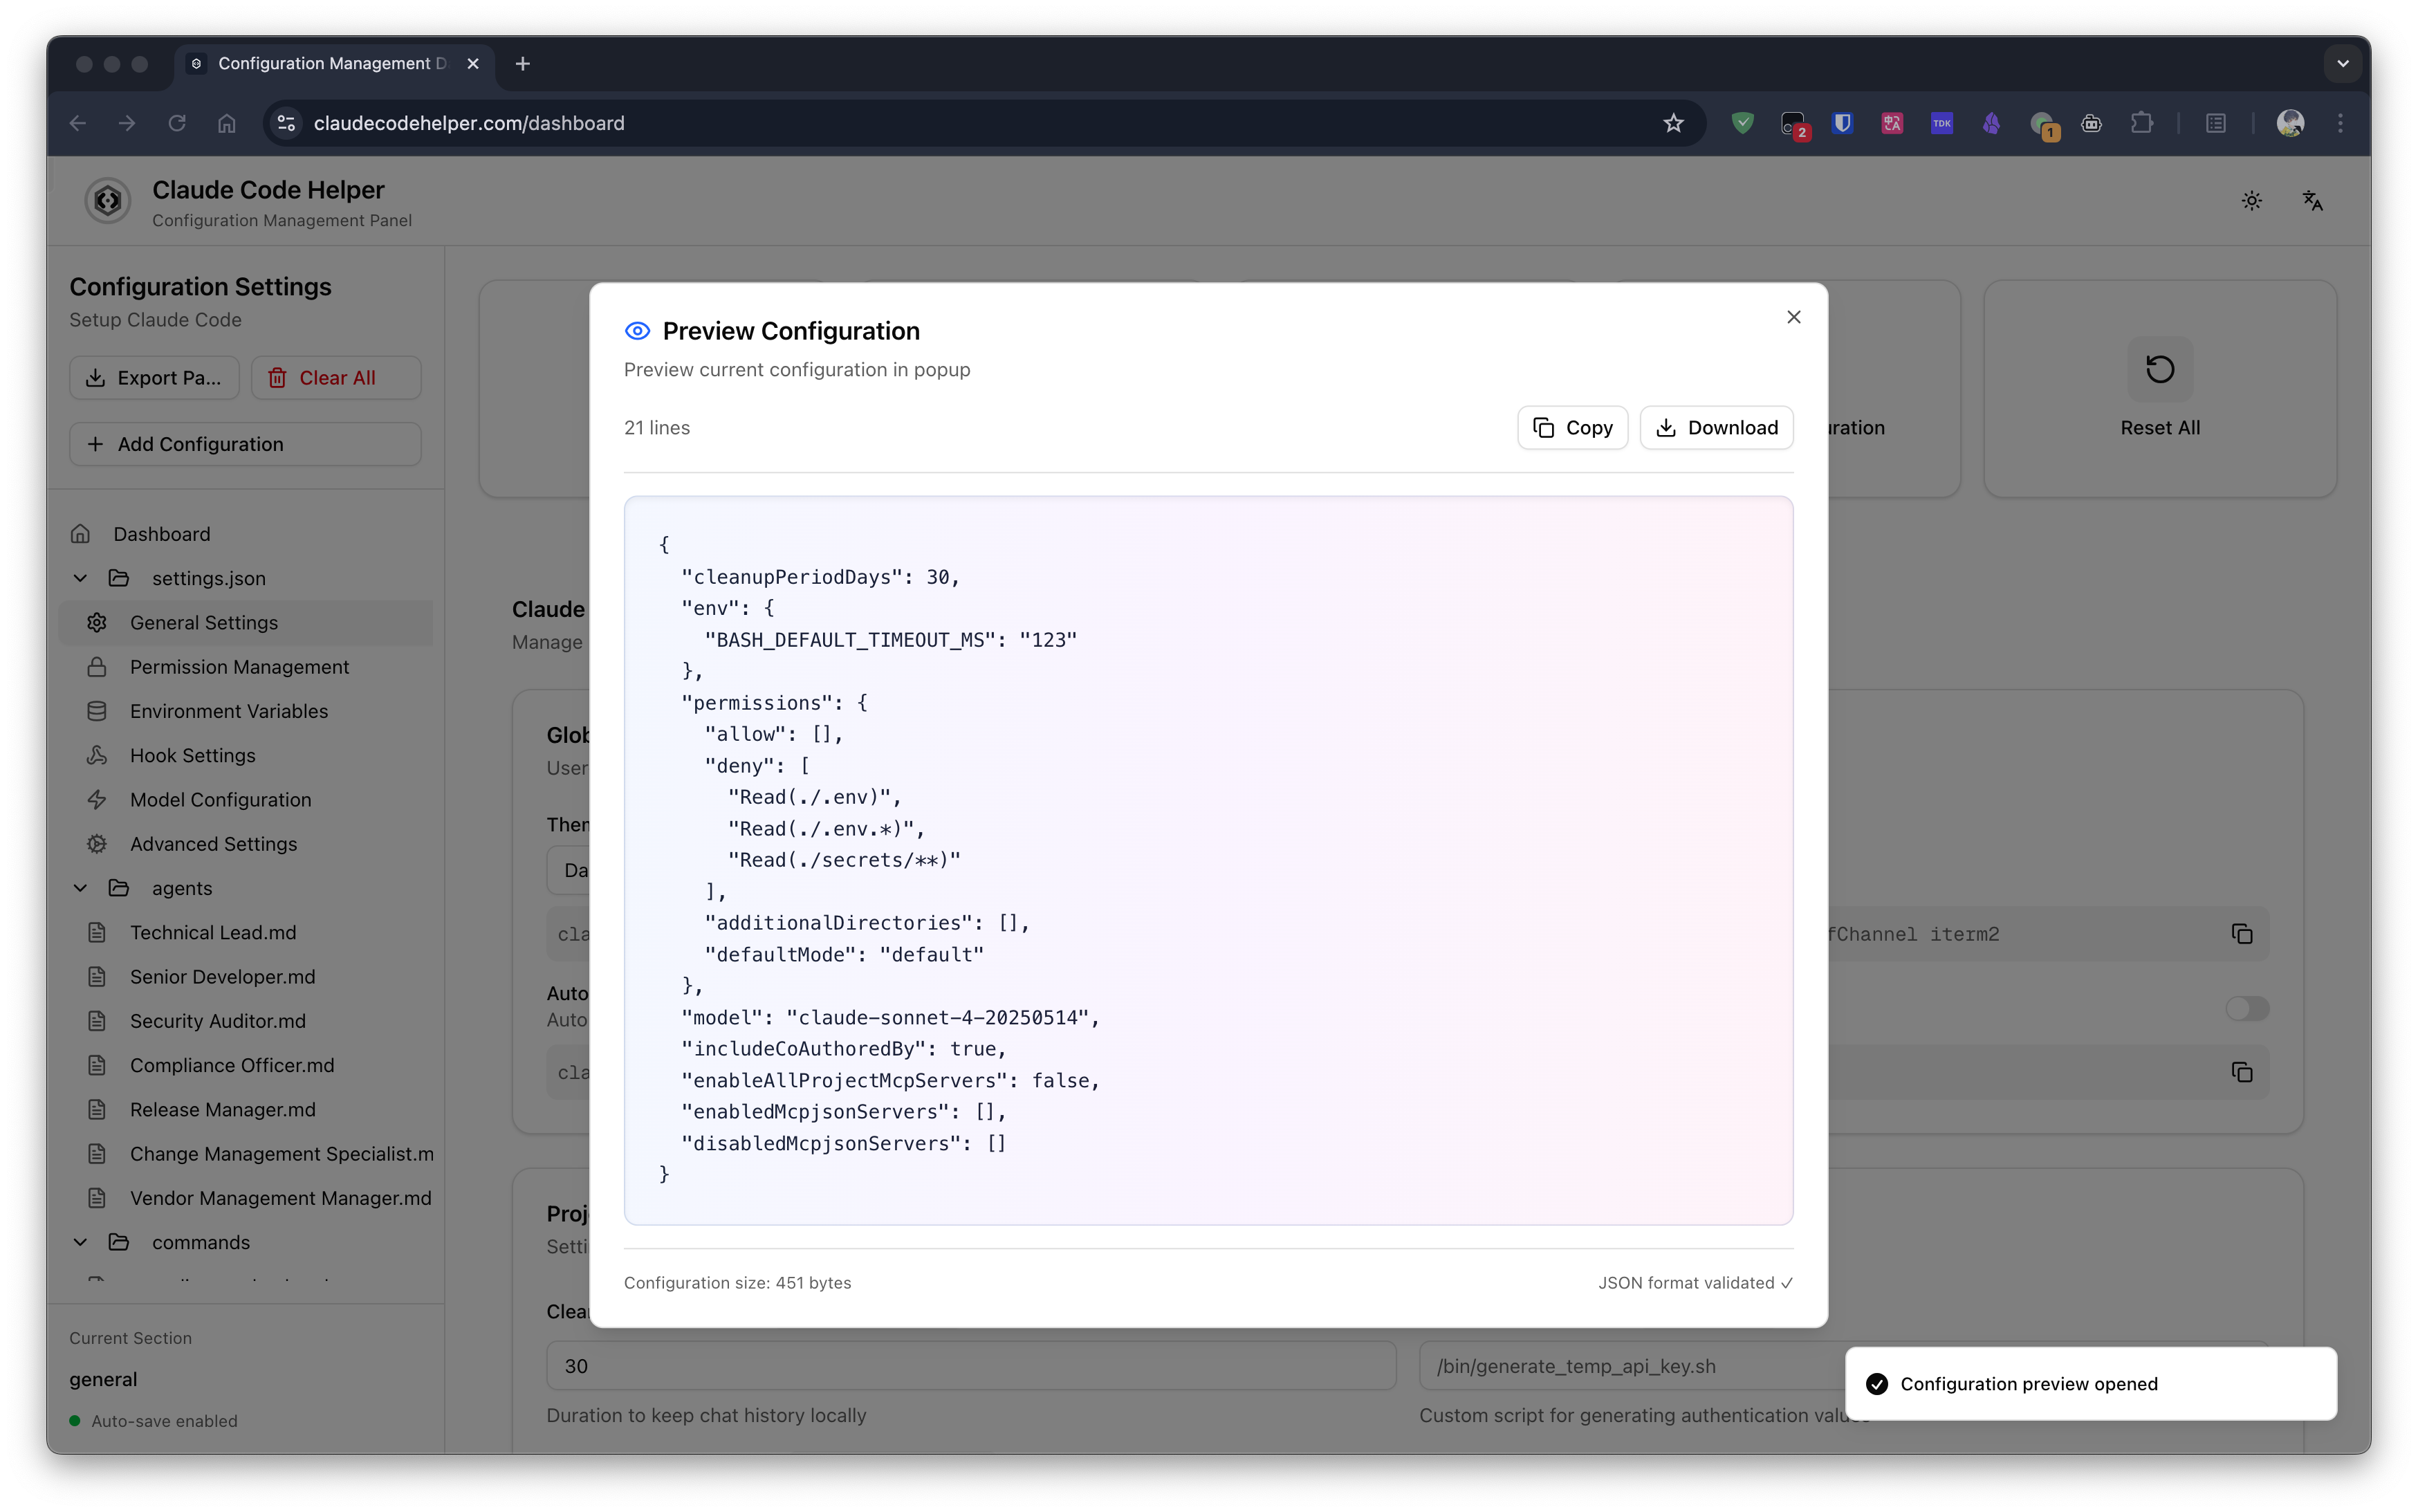Click the Bitwarden shield extension

(1842, 123)
